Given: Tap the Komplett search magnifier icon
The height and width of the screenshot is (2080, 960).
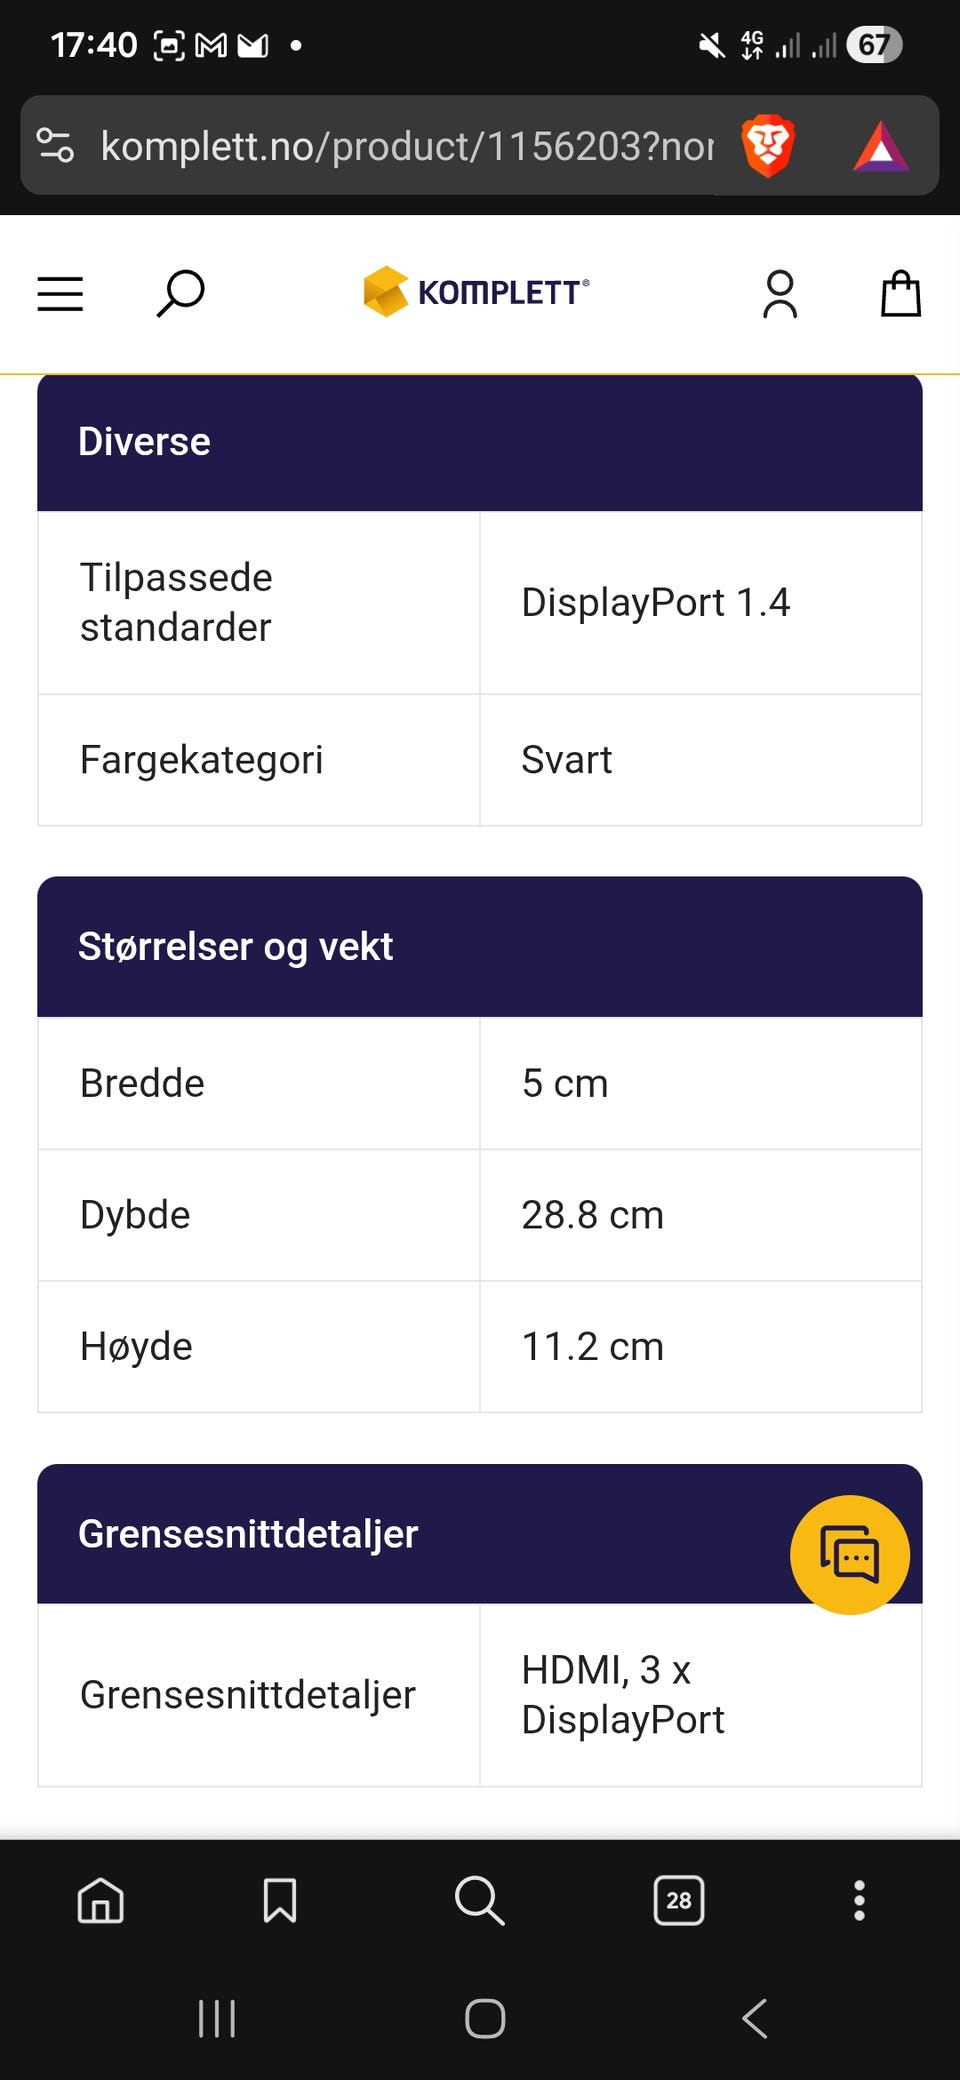Looking at the screenshot, I should pyautogui.click(x=181, y=294).
